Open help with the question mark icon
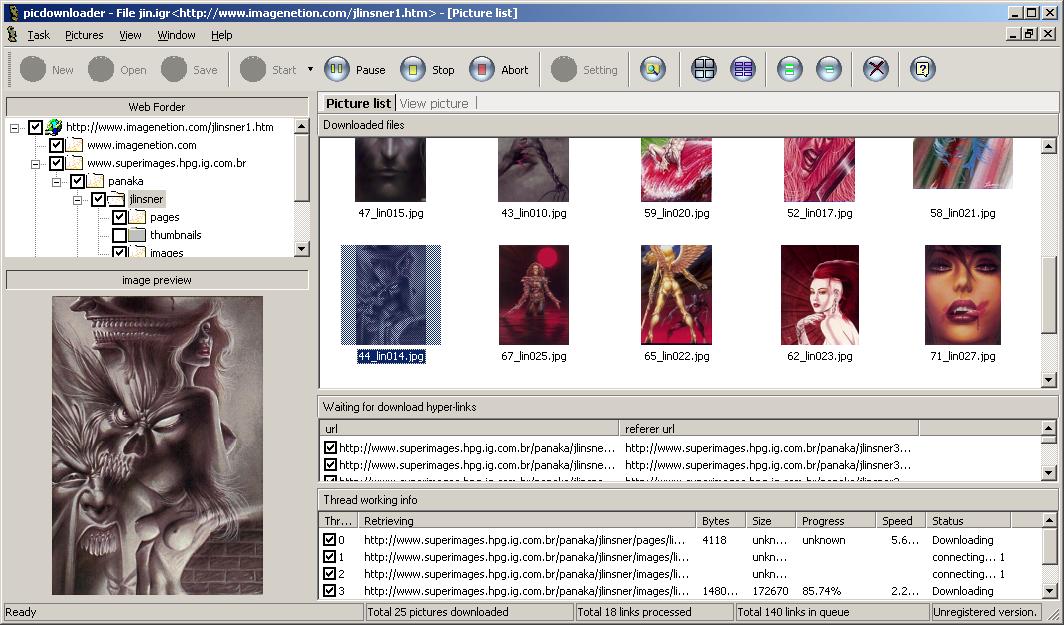1064x625 pixels. tap(923, 69)
